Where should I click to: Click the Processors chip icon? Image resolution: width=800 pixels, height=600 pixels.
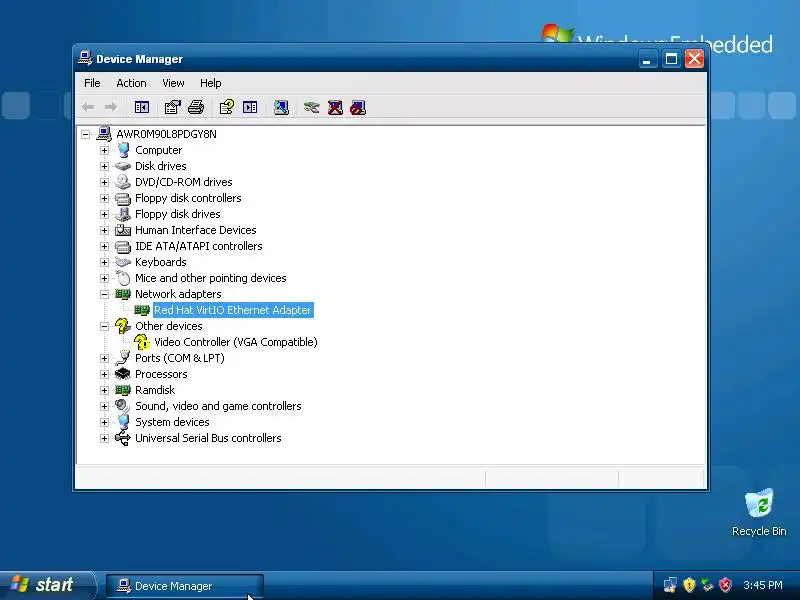[x=122, y=374]
